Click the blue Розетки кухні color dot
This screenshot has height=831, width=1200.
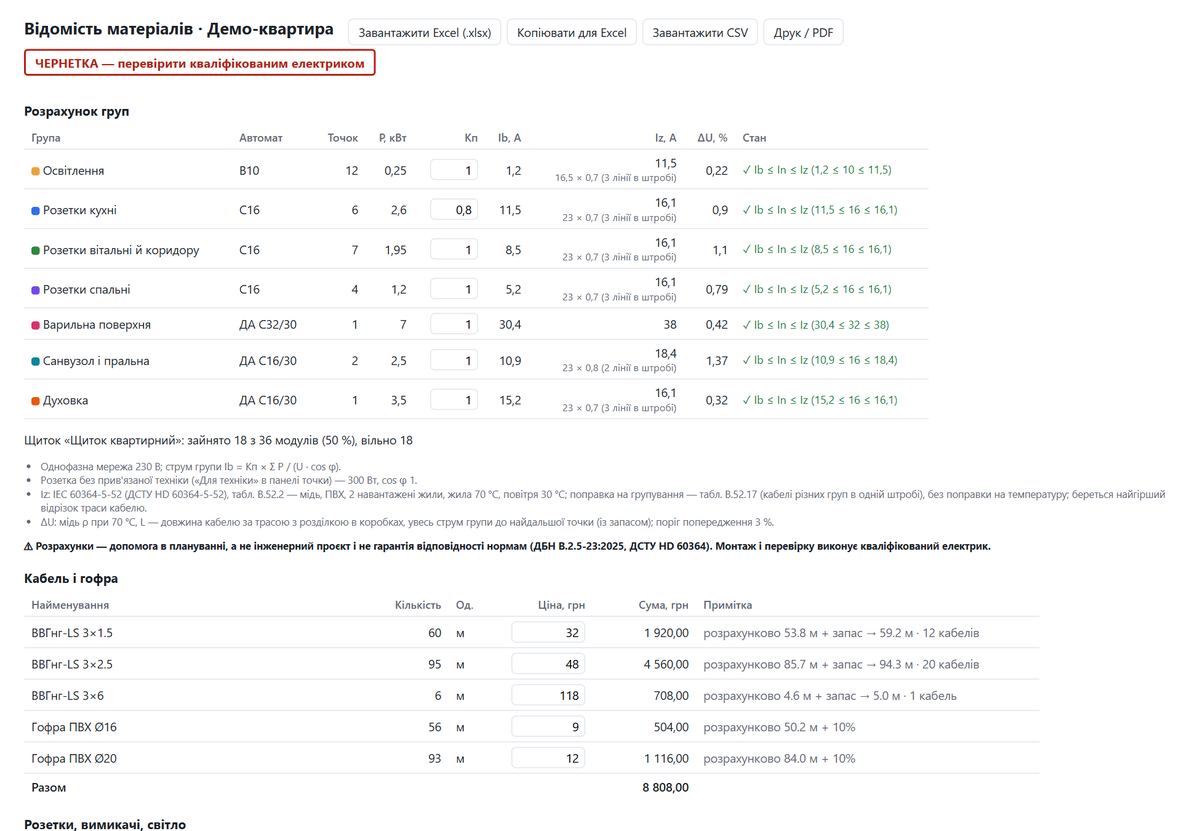[x=36, y=211]
